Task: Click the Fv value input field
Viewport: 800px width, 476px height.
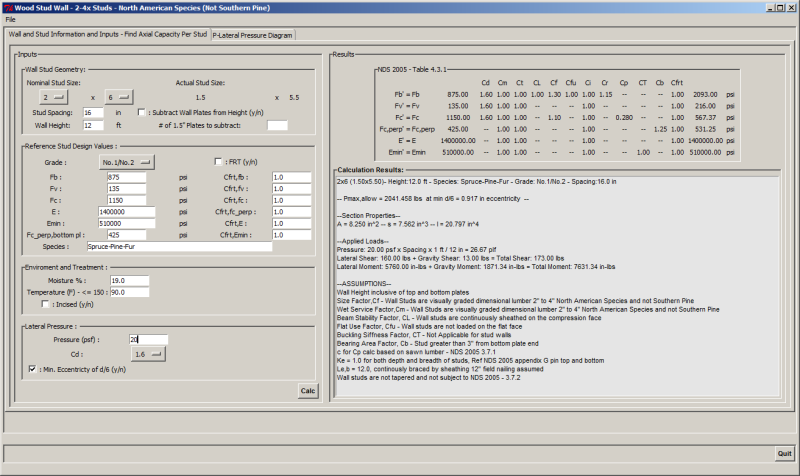Action: pos(127,189)
